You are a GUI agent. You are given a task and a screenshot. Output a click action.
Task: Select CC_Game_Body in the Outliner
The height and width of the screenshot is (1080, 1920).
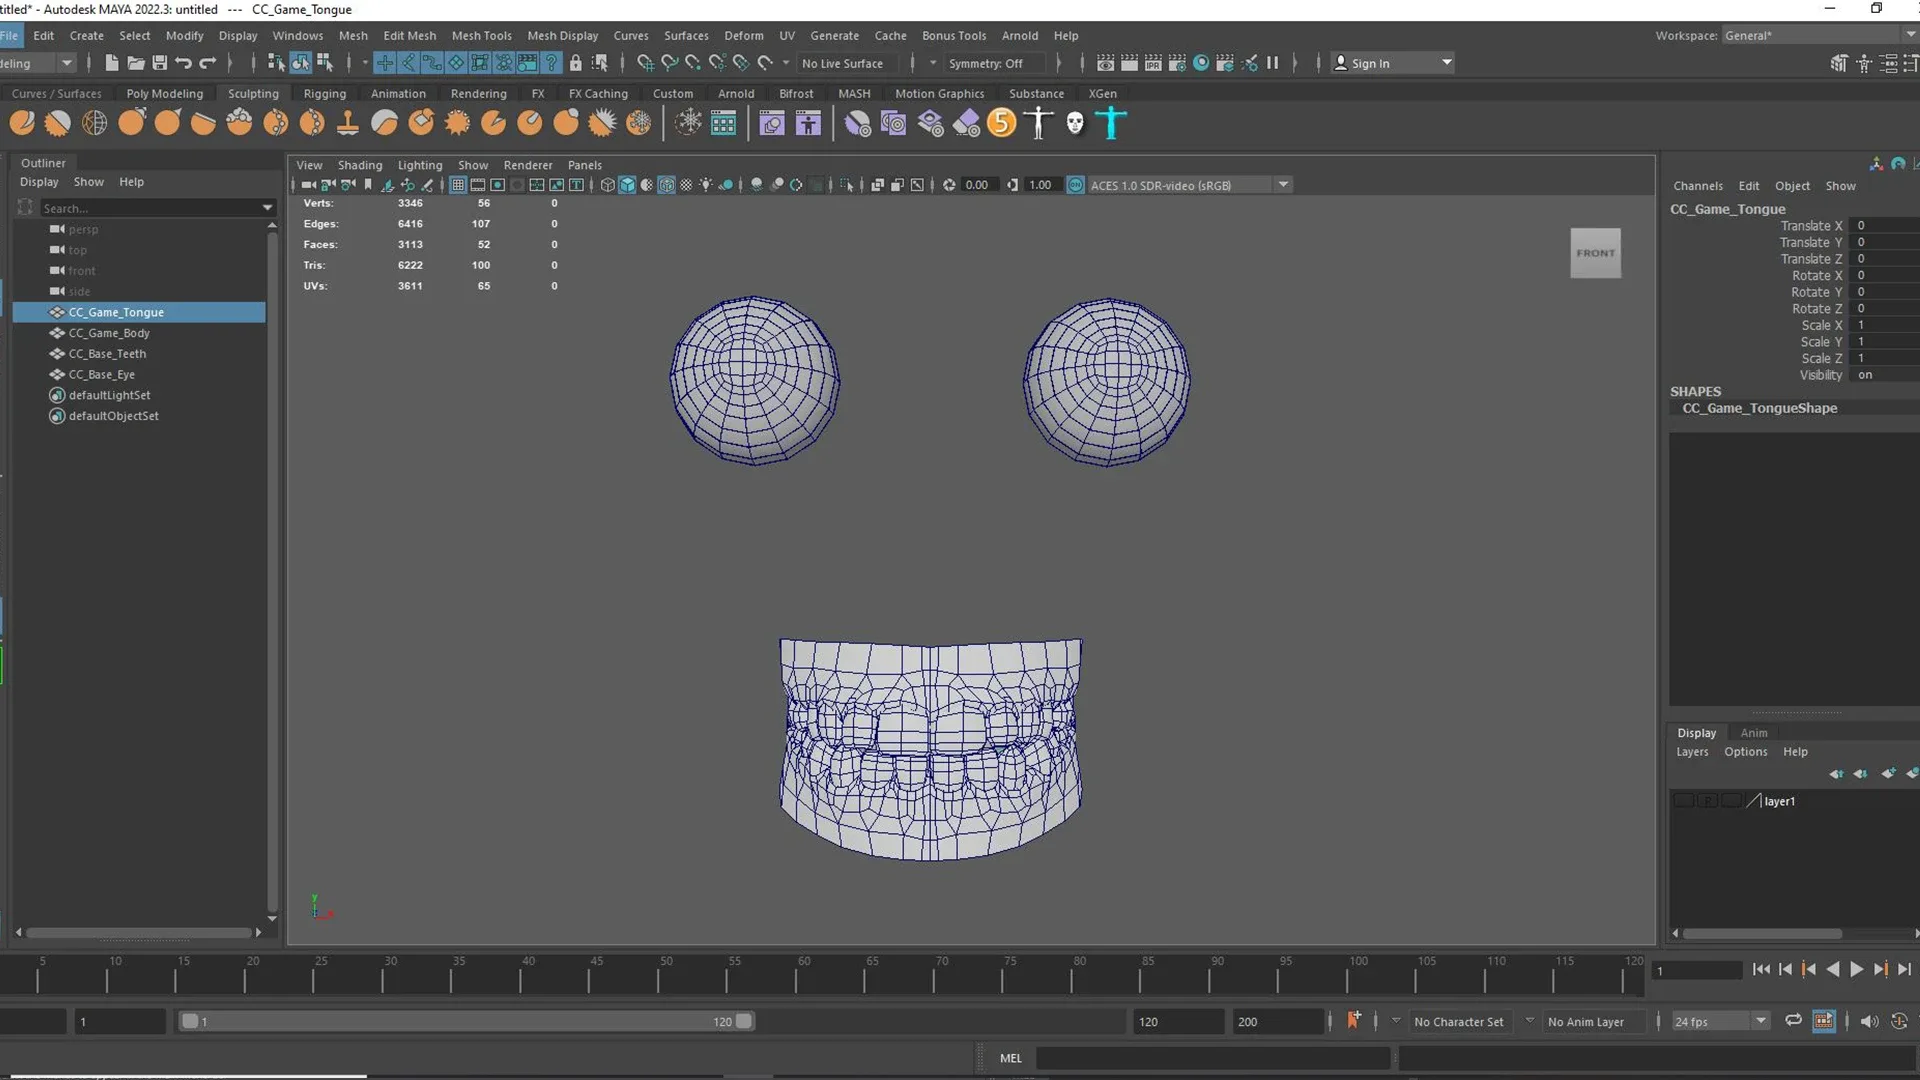pos(110,333)
